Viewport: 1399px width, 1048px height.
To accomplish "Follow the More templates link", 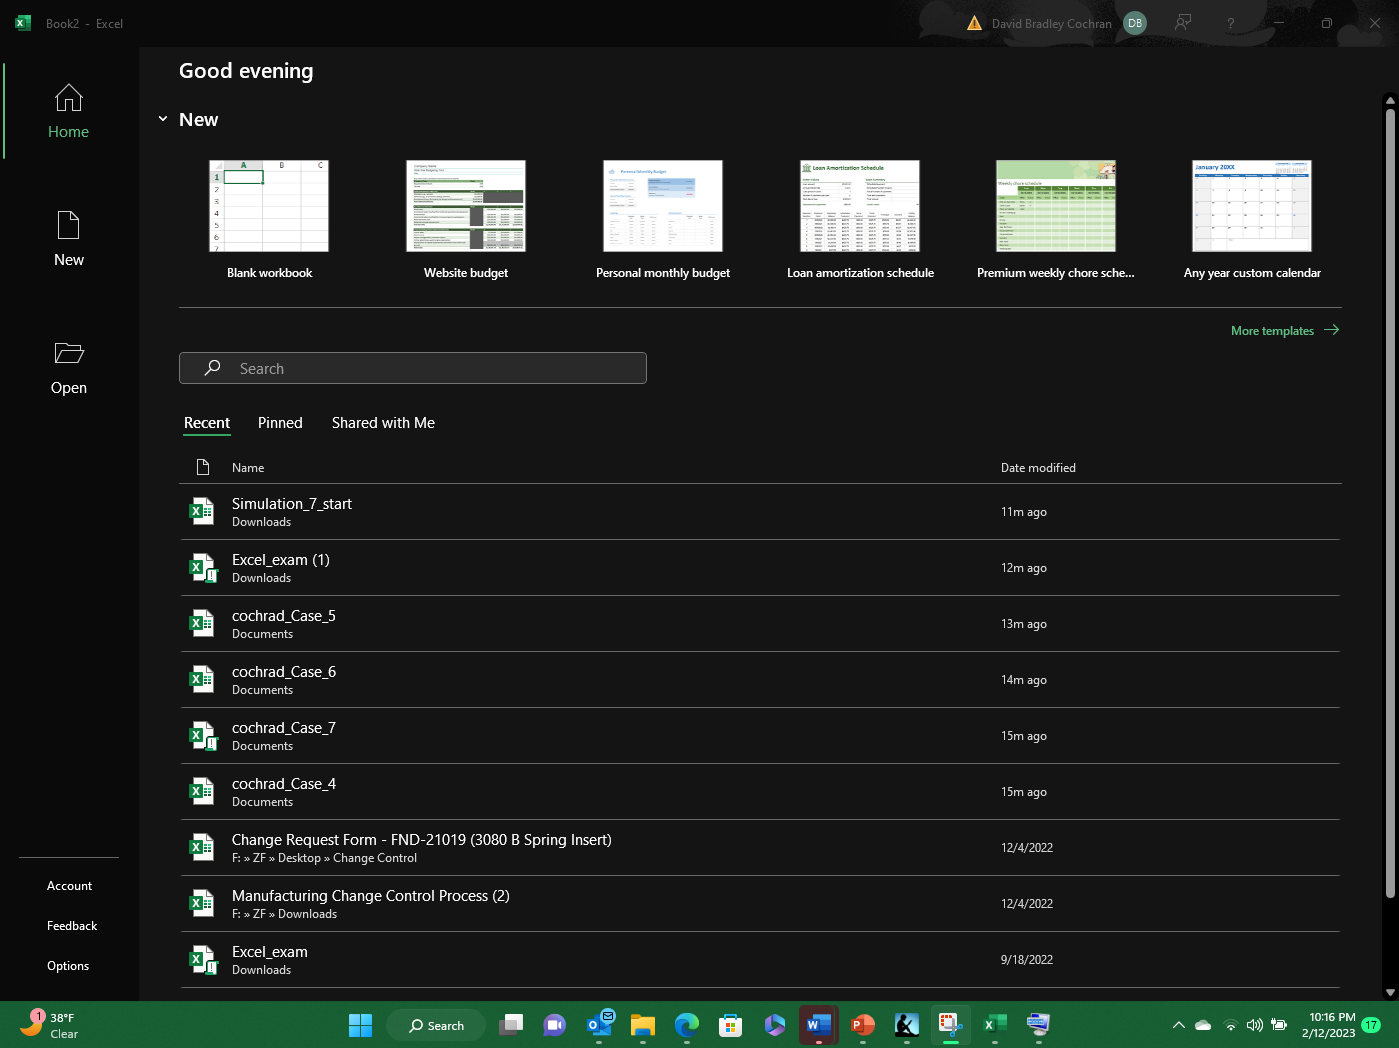I will [x=1272, y=330].
